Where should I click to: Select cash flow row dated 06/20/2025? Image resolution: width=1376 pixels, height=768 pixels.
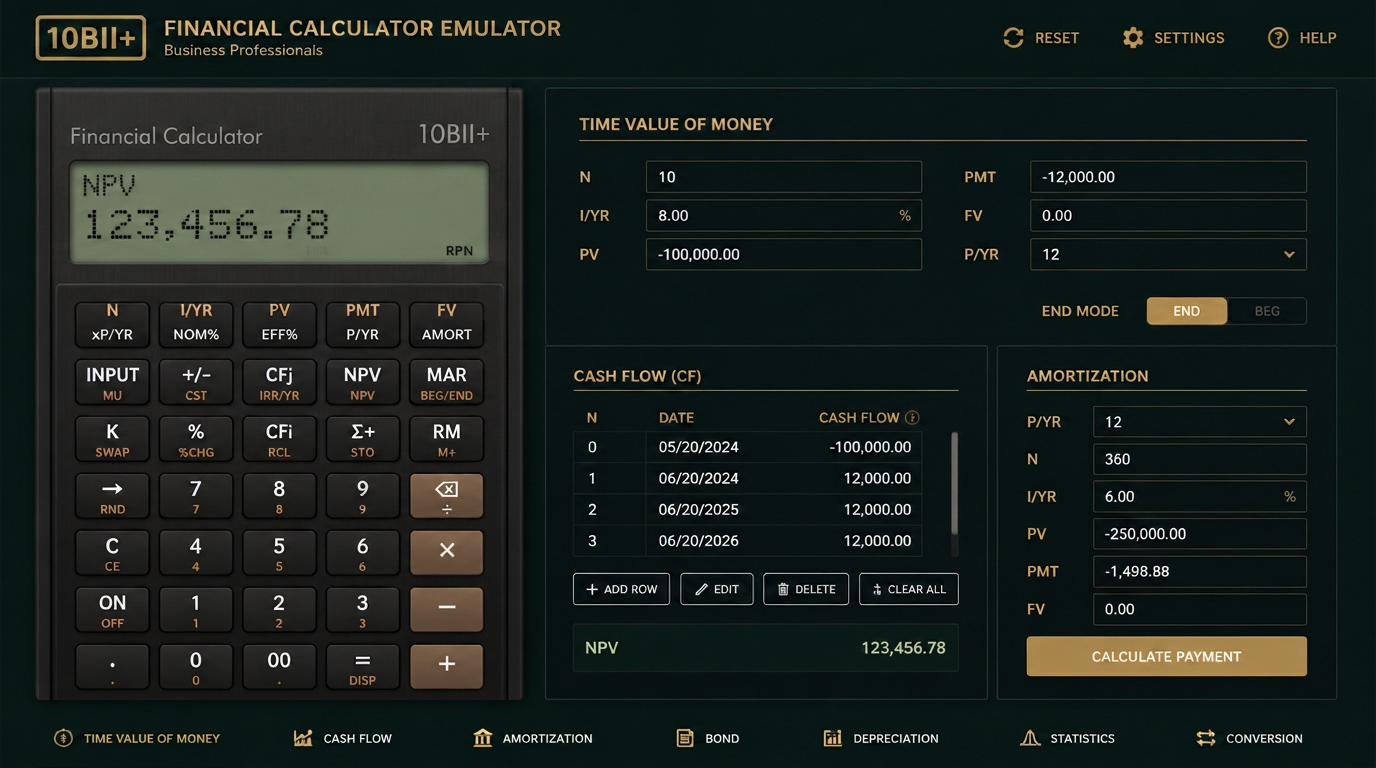[x=748, y=509]
